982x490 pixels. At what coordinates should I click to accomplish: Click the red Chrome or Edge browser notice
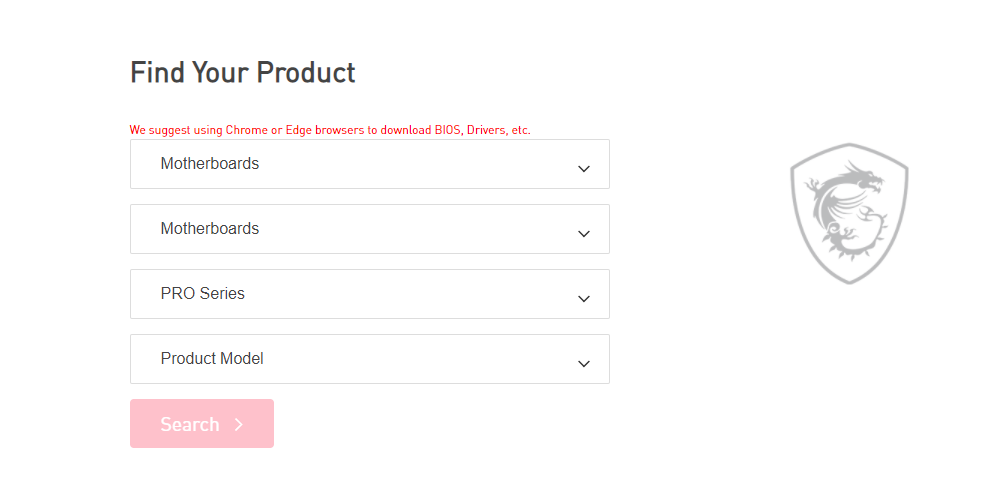330,130
